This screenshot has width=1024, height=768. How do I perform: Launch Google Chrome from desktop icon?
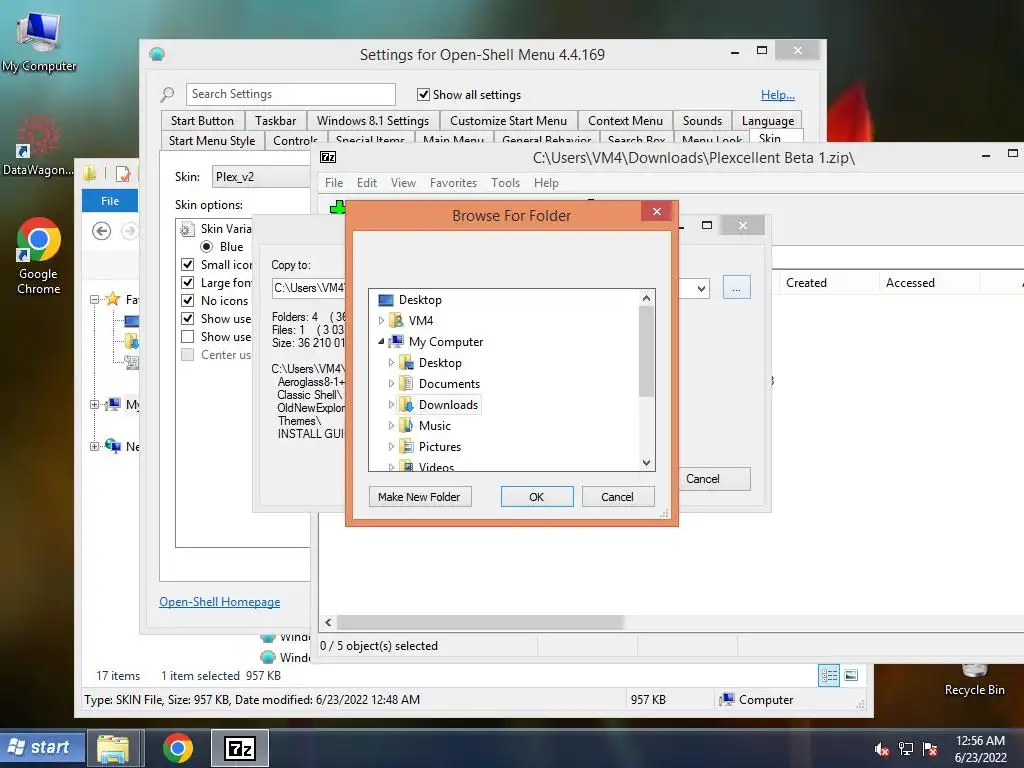click(39, 256)
